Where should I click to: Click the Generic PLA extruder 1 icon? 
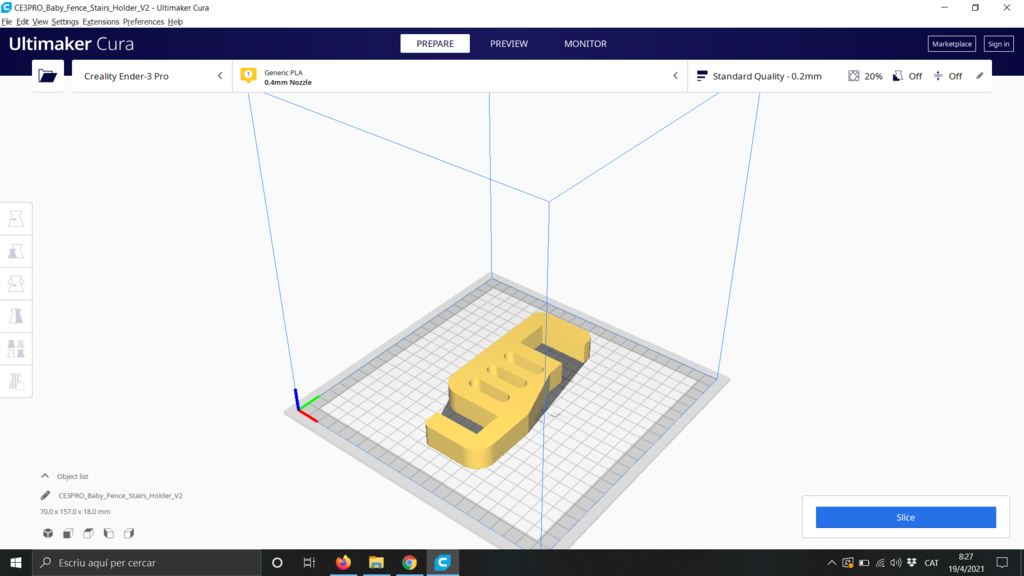point(248,75)
